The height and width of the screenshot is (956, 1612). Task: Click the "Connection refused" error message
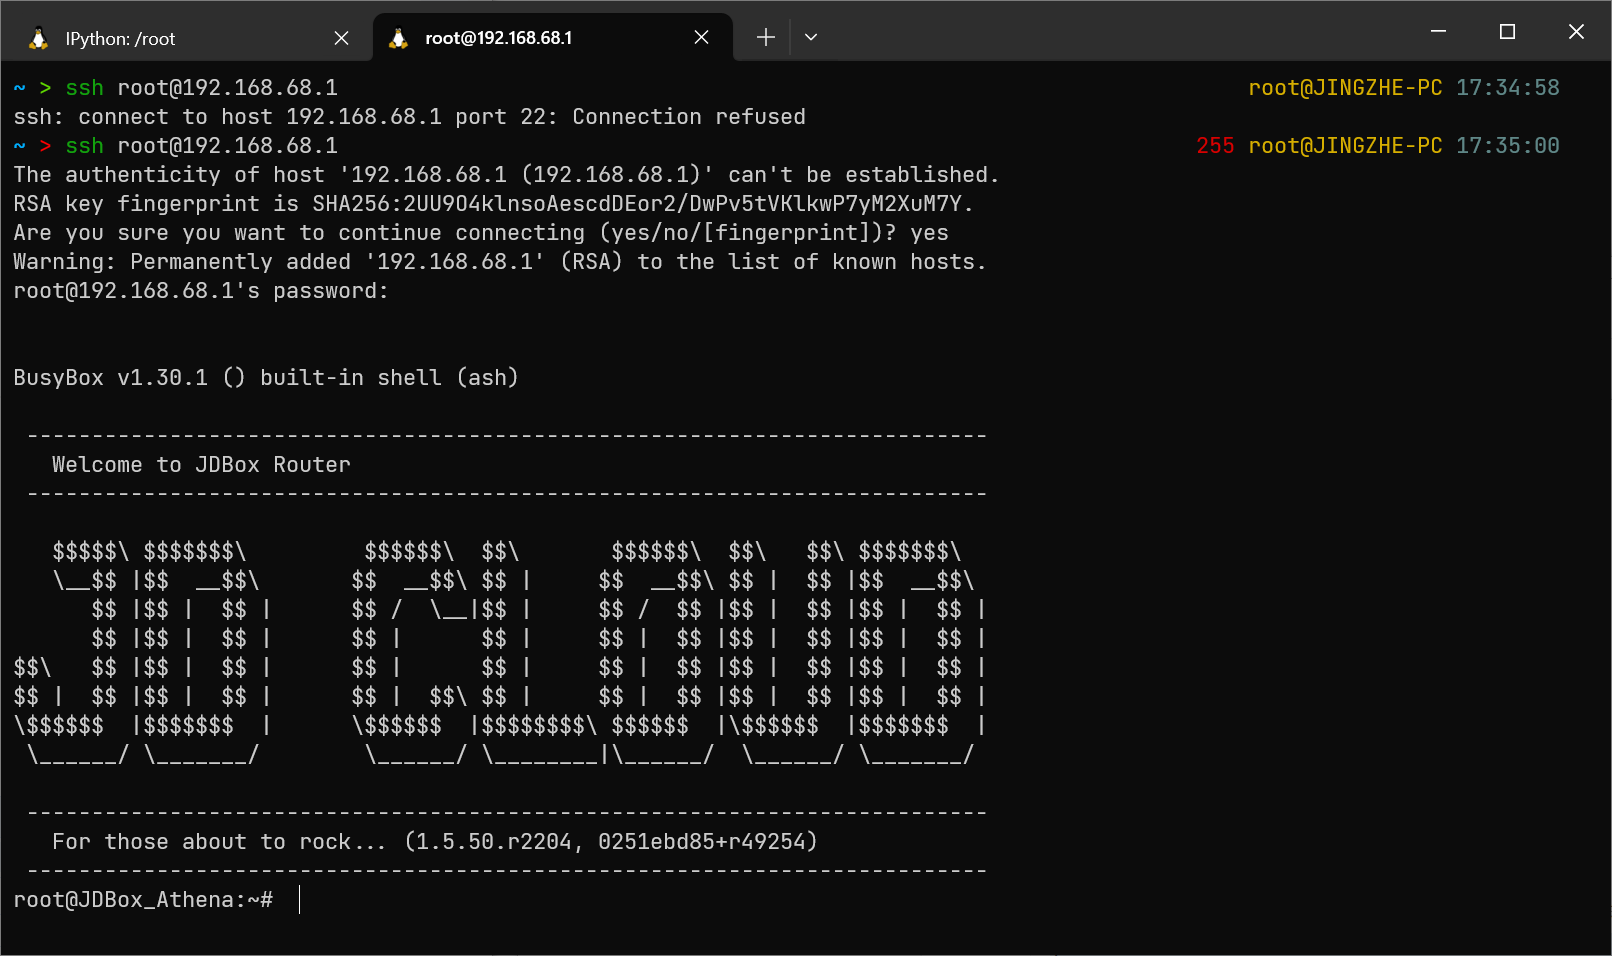coord(688,117)
